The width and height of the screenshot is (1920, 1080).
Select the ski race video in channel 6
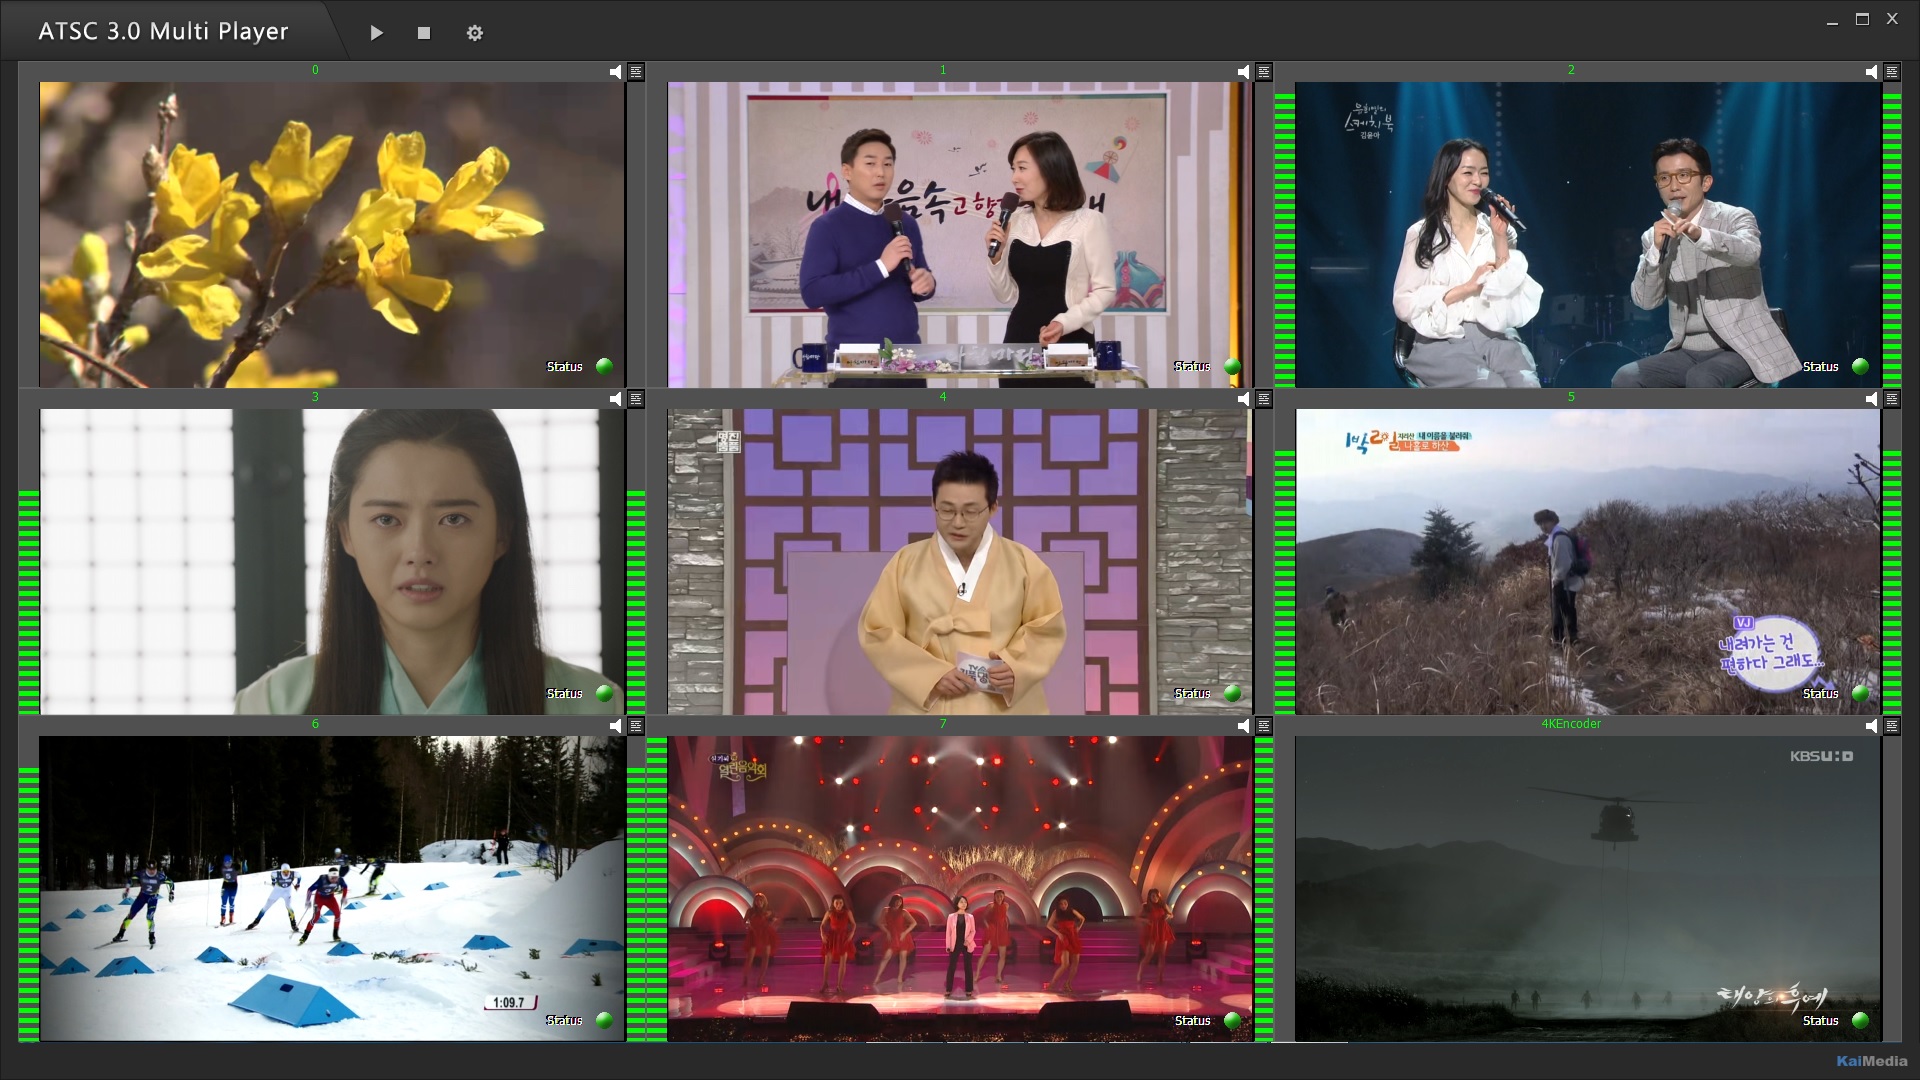point(332,888)
